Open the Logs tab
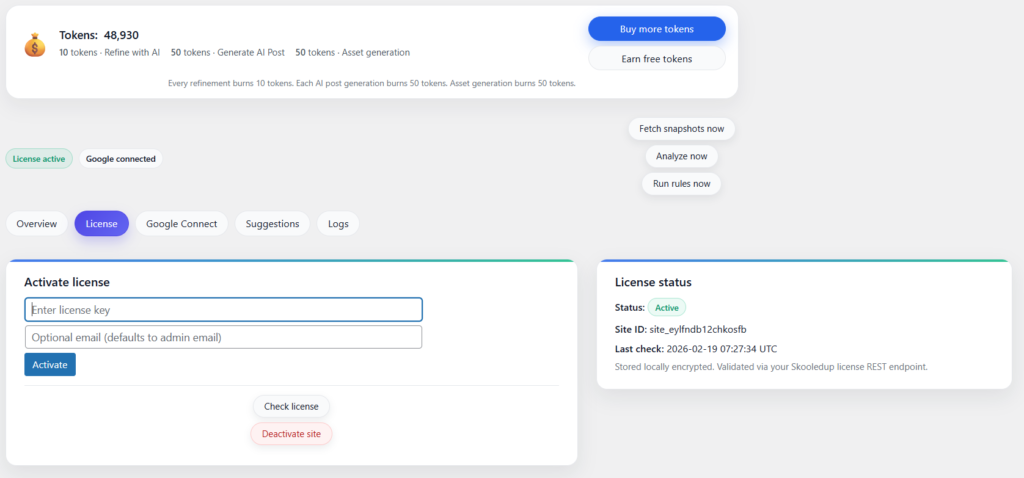This screenshot has width=1024, height=478. [338, 224]
